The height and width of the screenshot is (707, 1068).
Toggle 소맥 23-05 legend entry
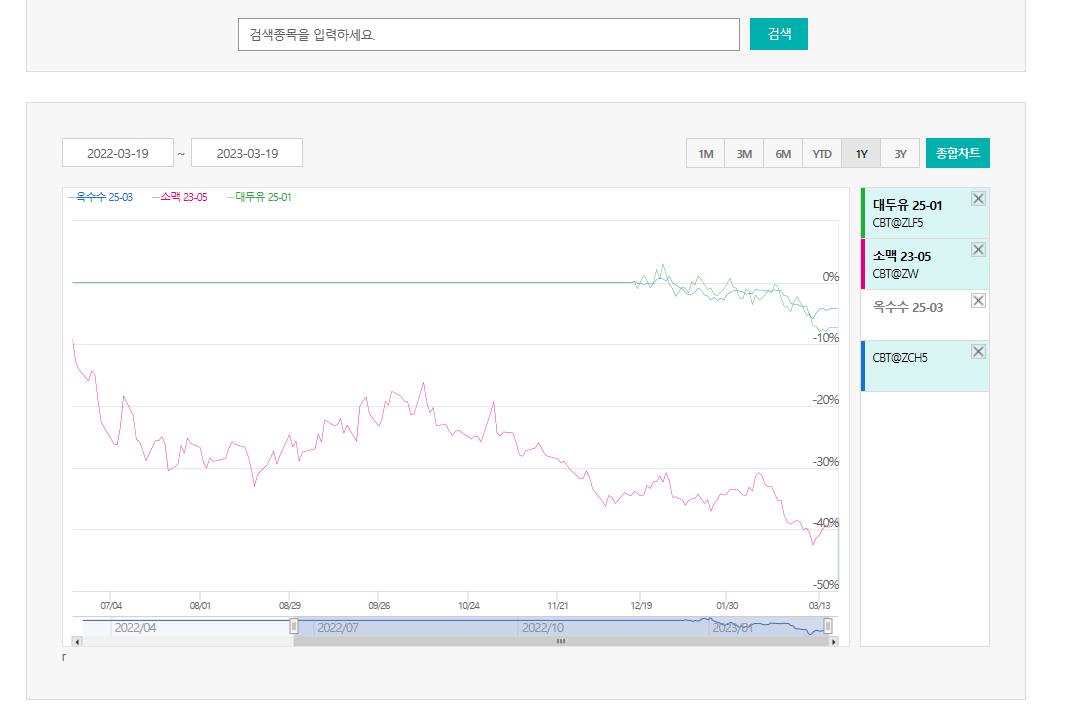(x=180, y=197)
